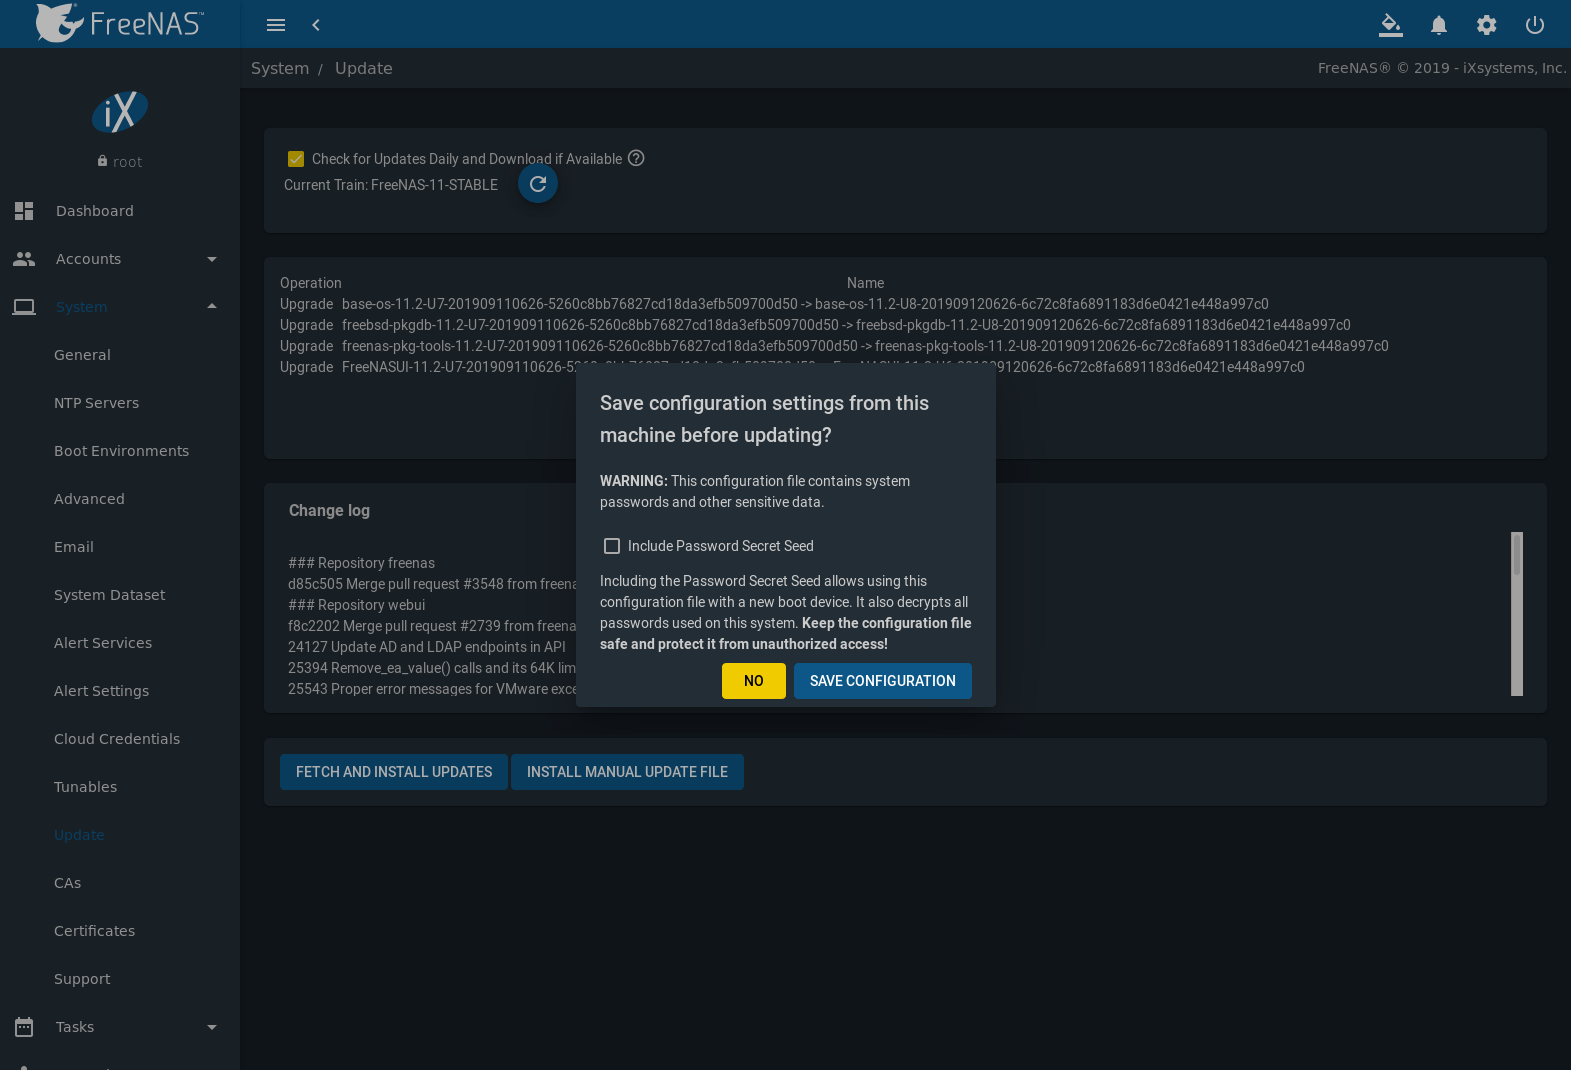
Task: Click the Name column header
Action: [x=865, y=283]
